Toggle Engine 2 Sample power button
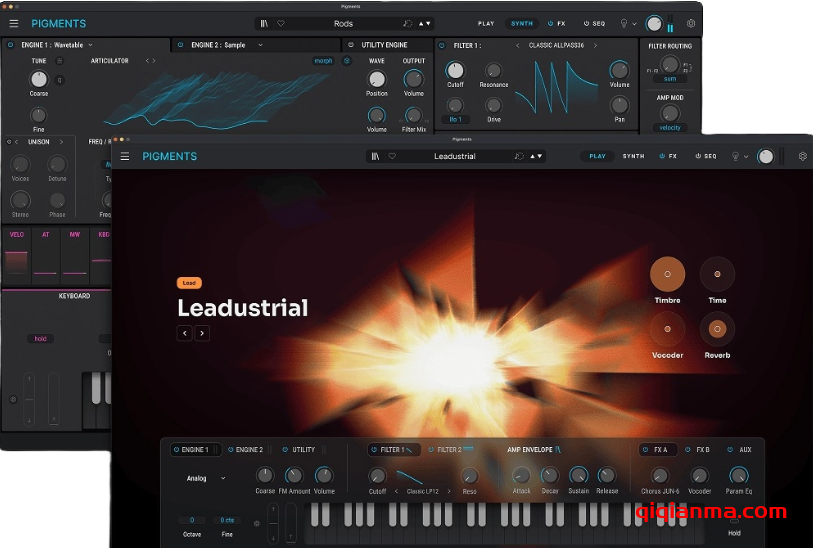Screen dimensions: 813x548 180,45
